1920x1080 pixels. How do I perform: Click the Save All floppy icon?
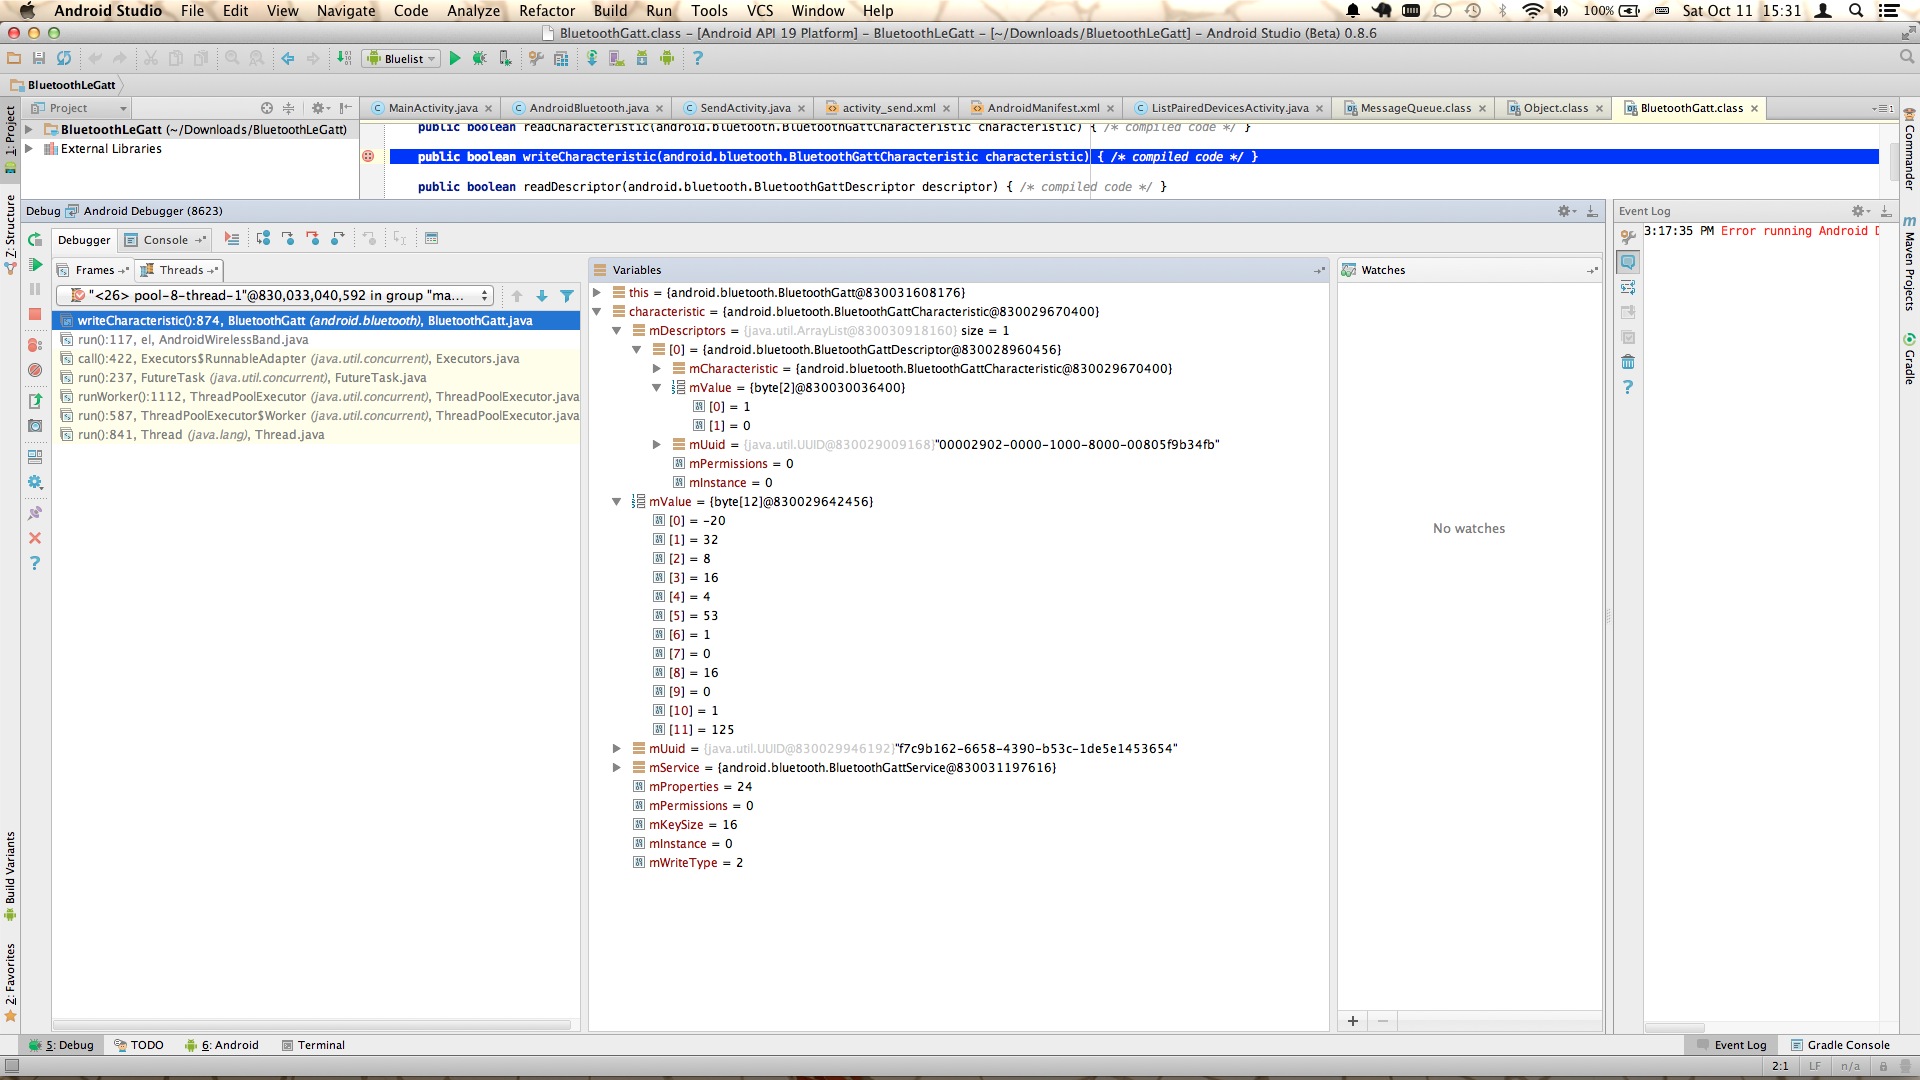[39, 58]
